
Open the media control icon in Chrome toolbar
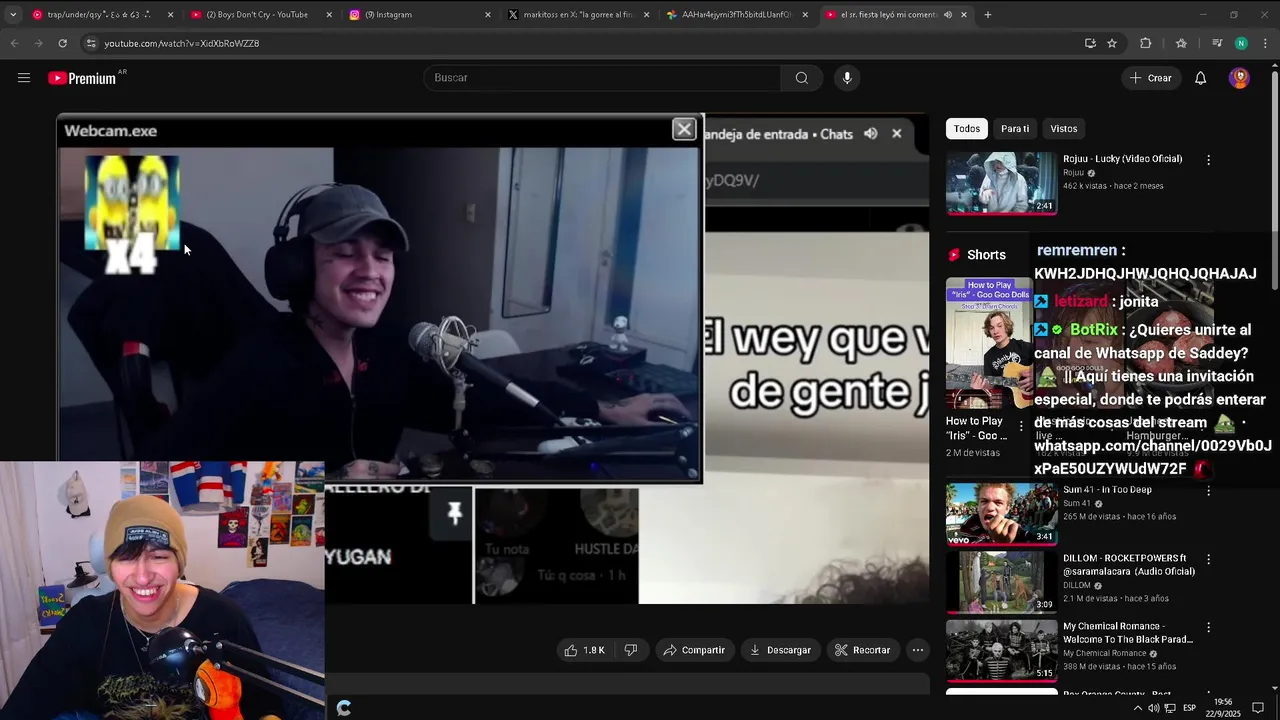click(x=1217, y=43)
